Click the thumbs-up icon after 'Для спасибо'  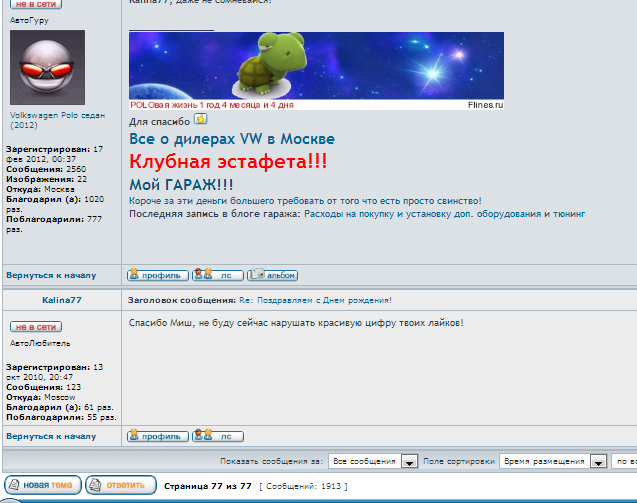click(x=200, y=119)
